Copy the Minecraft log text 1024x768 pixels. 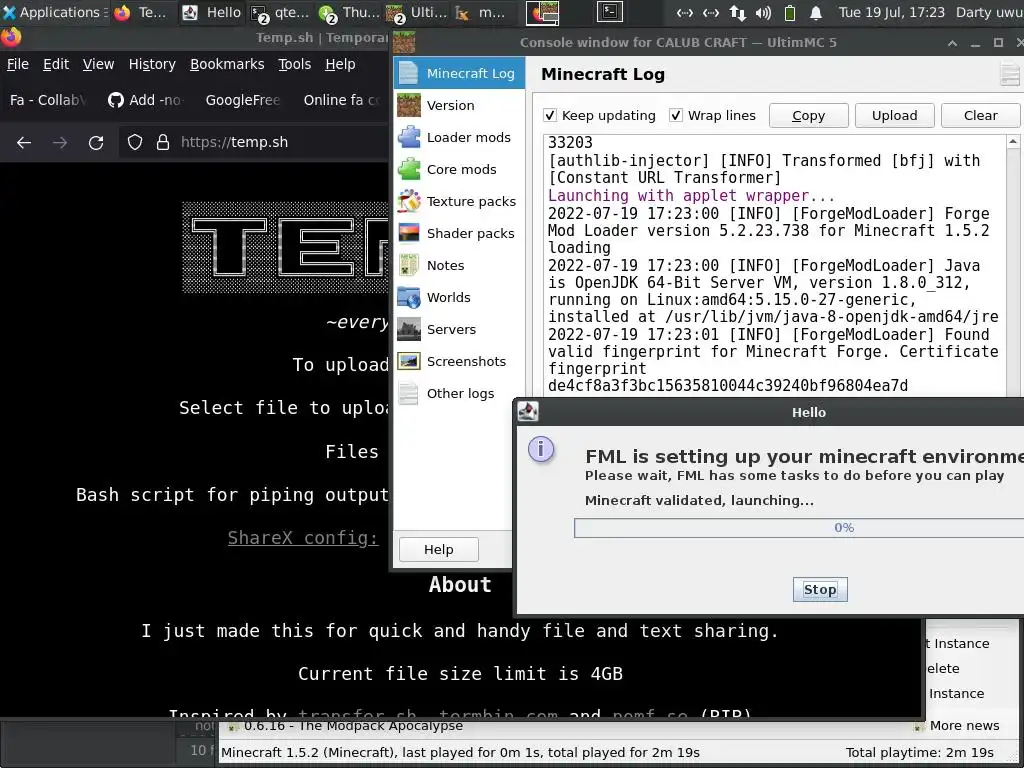tap(808, 116)
